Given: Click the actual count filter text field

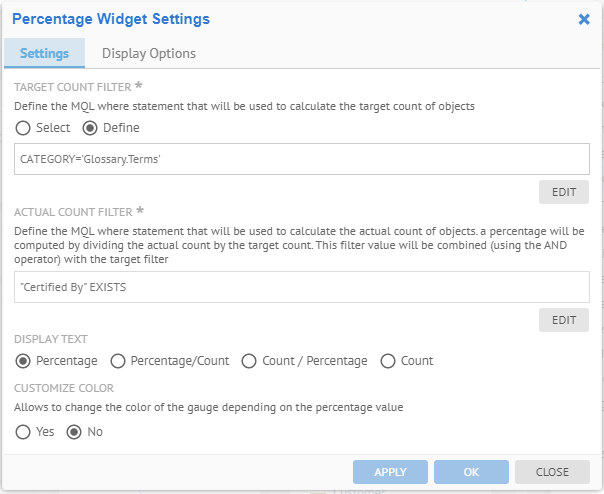Looking at the screenshot, I should click(x=302, y=288).
